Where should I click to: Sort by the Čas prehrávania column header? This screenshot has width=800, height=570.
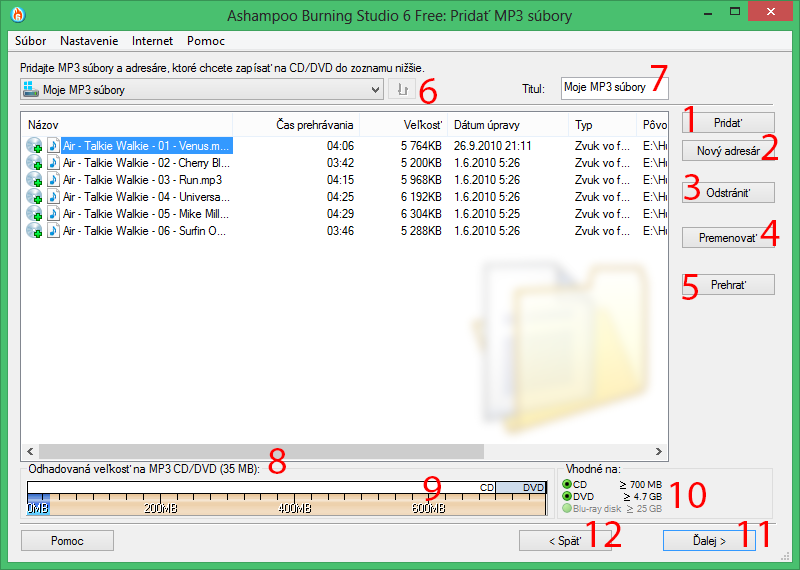(x=296, y=125)
